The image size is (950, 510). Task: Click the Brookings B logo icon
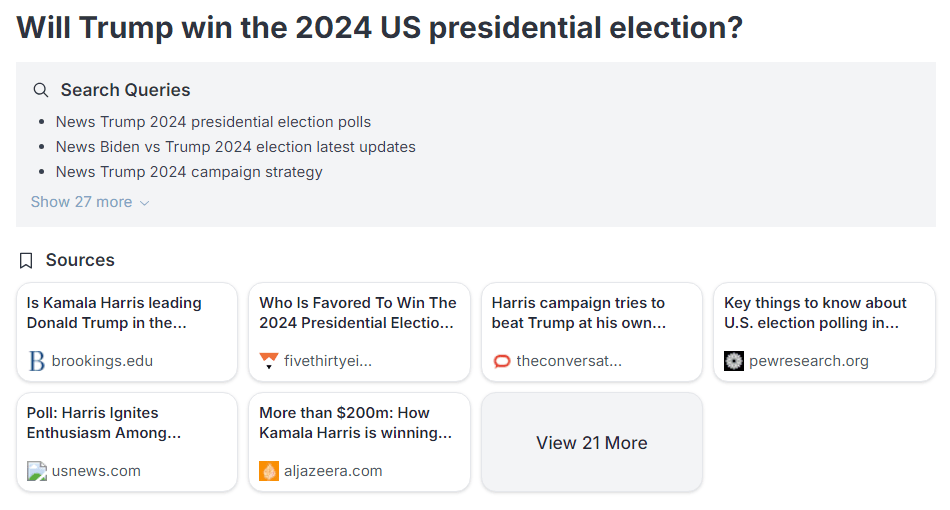click(x=37, y=361)
